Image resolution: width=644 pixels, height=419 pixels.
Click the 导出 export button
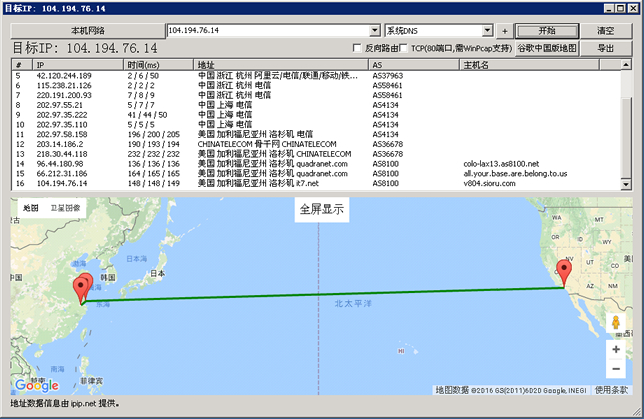point(606,48)
